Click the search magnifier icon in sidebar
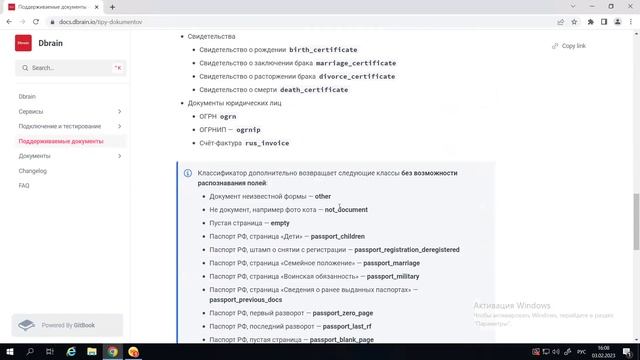Screen dimensions: 640x360 point(25,68)
